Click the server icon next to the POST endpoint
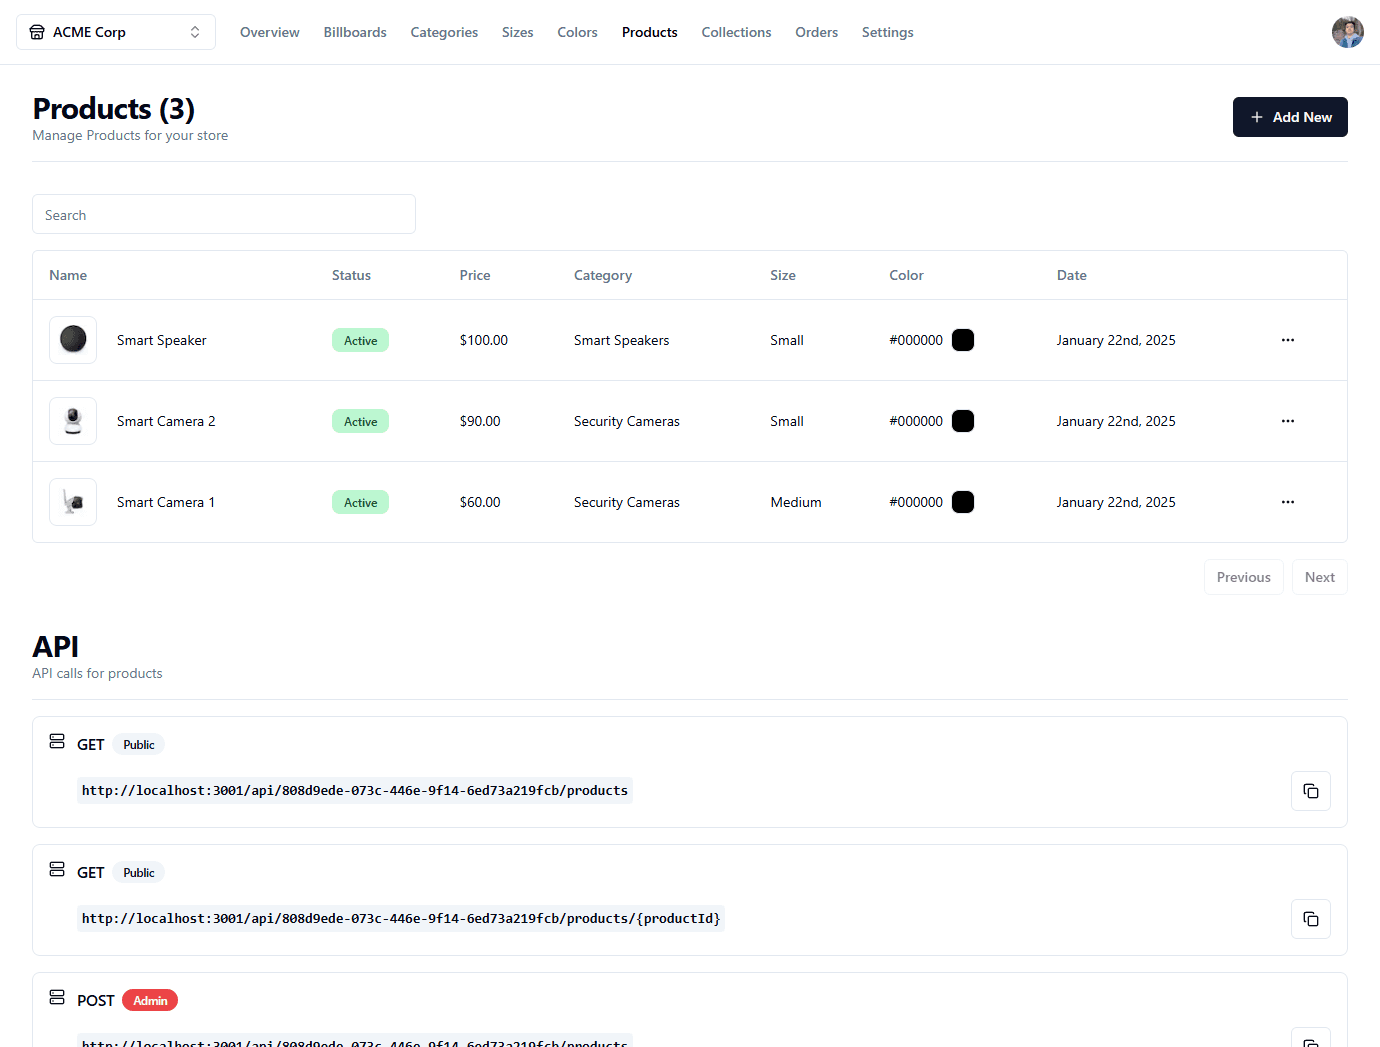 56,997
